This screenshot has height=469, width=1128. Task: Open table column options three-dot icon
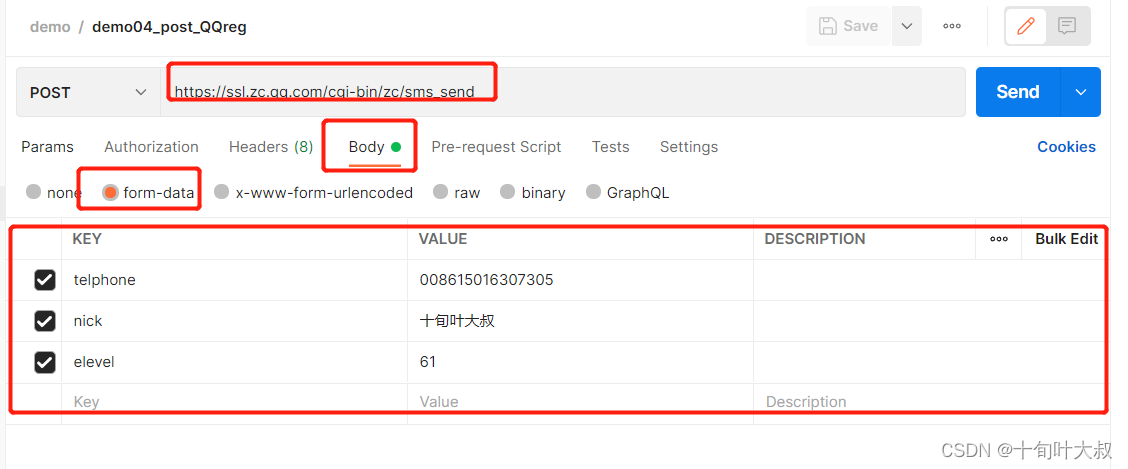coord(999,240)
